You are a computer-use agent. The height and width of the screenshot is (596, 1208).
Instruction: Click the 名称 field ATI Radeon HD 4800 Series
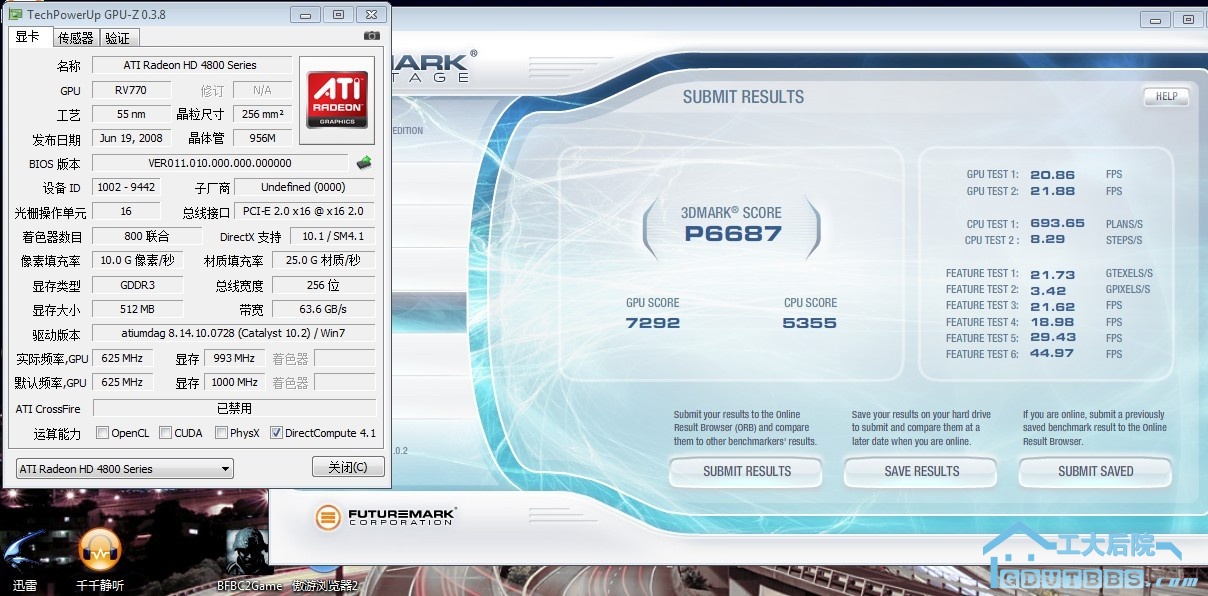(x=191, y=65)
